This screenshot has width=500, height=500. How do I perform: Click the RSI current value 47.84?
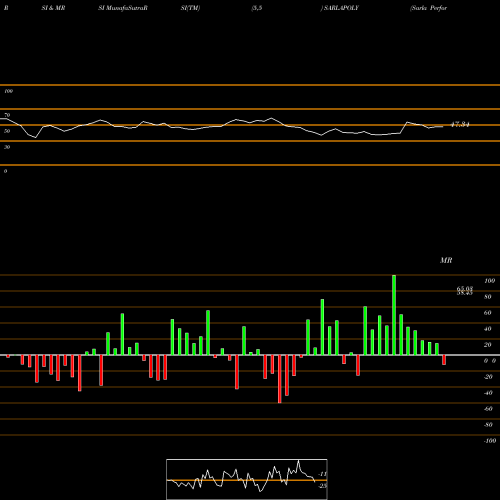[x=460, y=125]
